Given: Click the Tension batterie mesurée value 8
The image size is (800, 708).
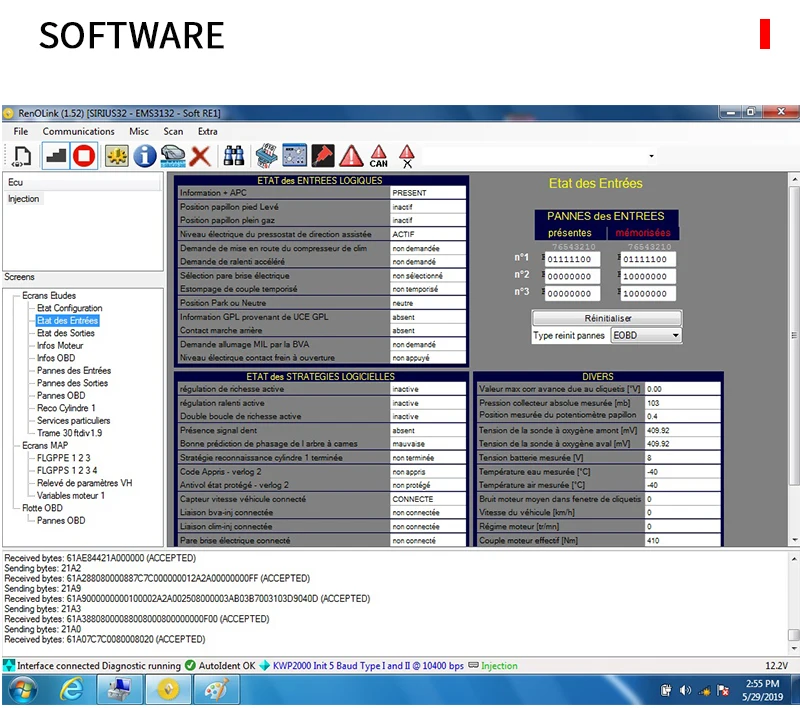Looking at the screenshot, I should tap(683, 458).
